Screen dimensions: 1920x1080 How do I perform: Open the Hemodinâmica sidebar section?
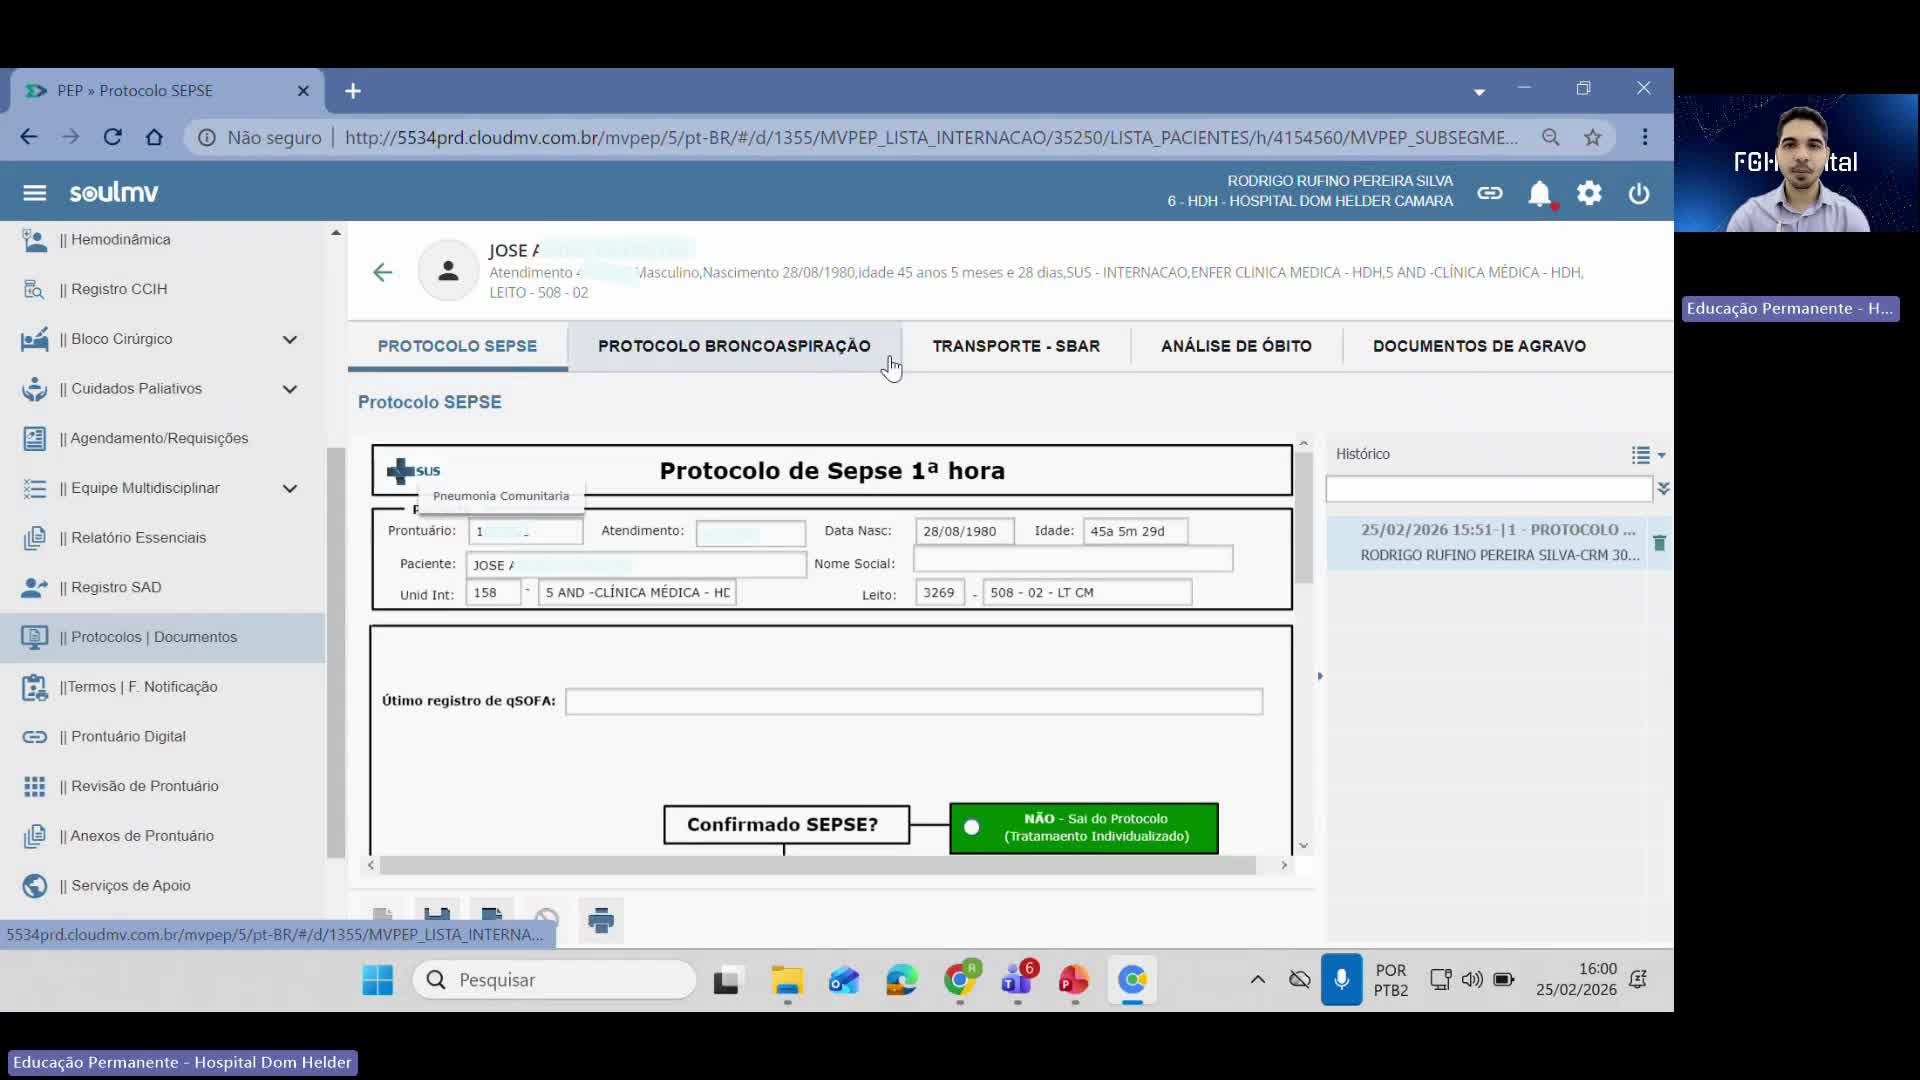[x=120, y=240]
